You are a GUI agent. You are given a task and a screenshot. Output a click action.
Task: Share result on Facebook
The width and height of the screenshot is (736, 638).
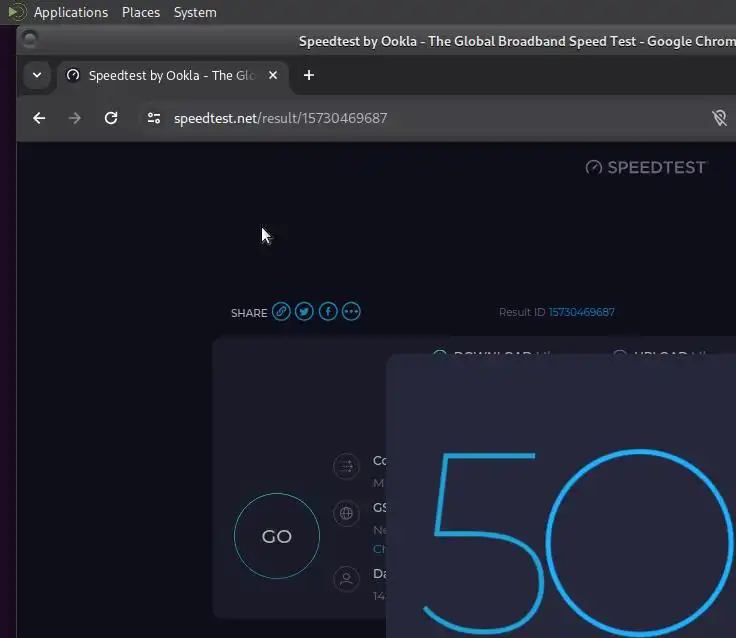pos(328,312)
